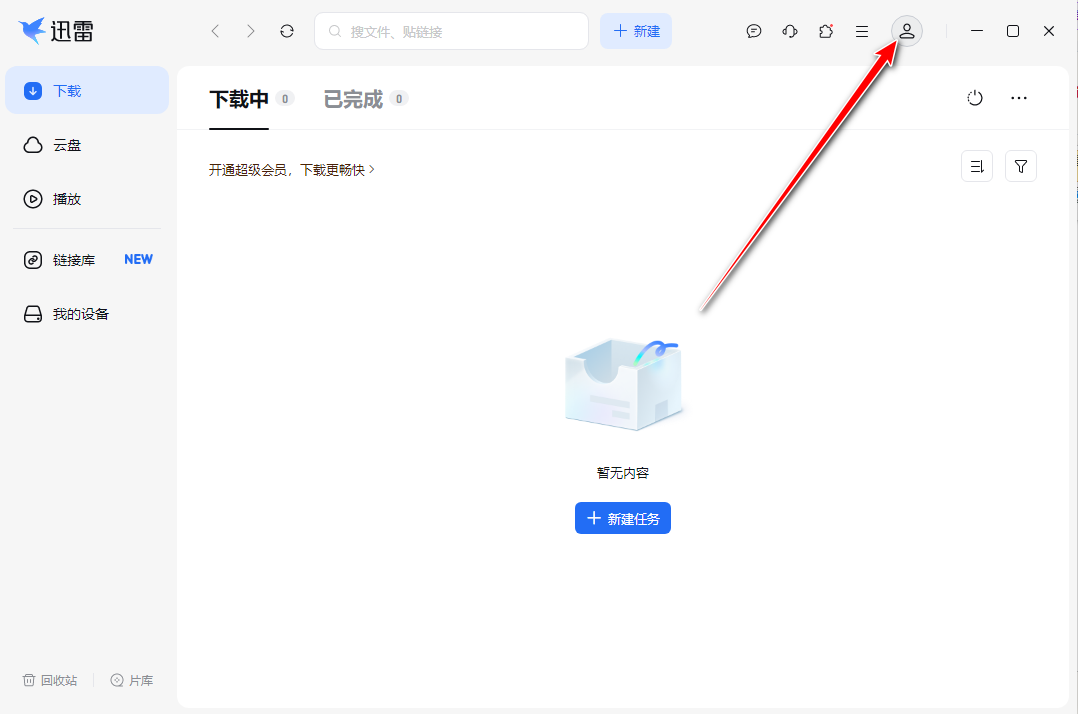Open the filter funnel icon

click(1021, 166)
